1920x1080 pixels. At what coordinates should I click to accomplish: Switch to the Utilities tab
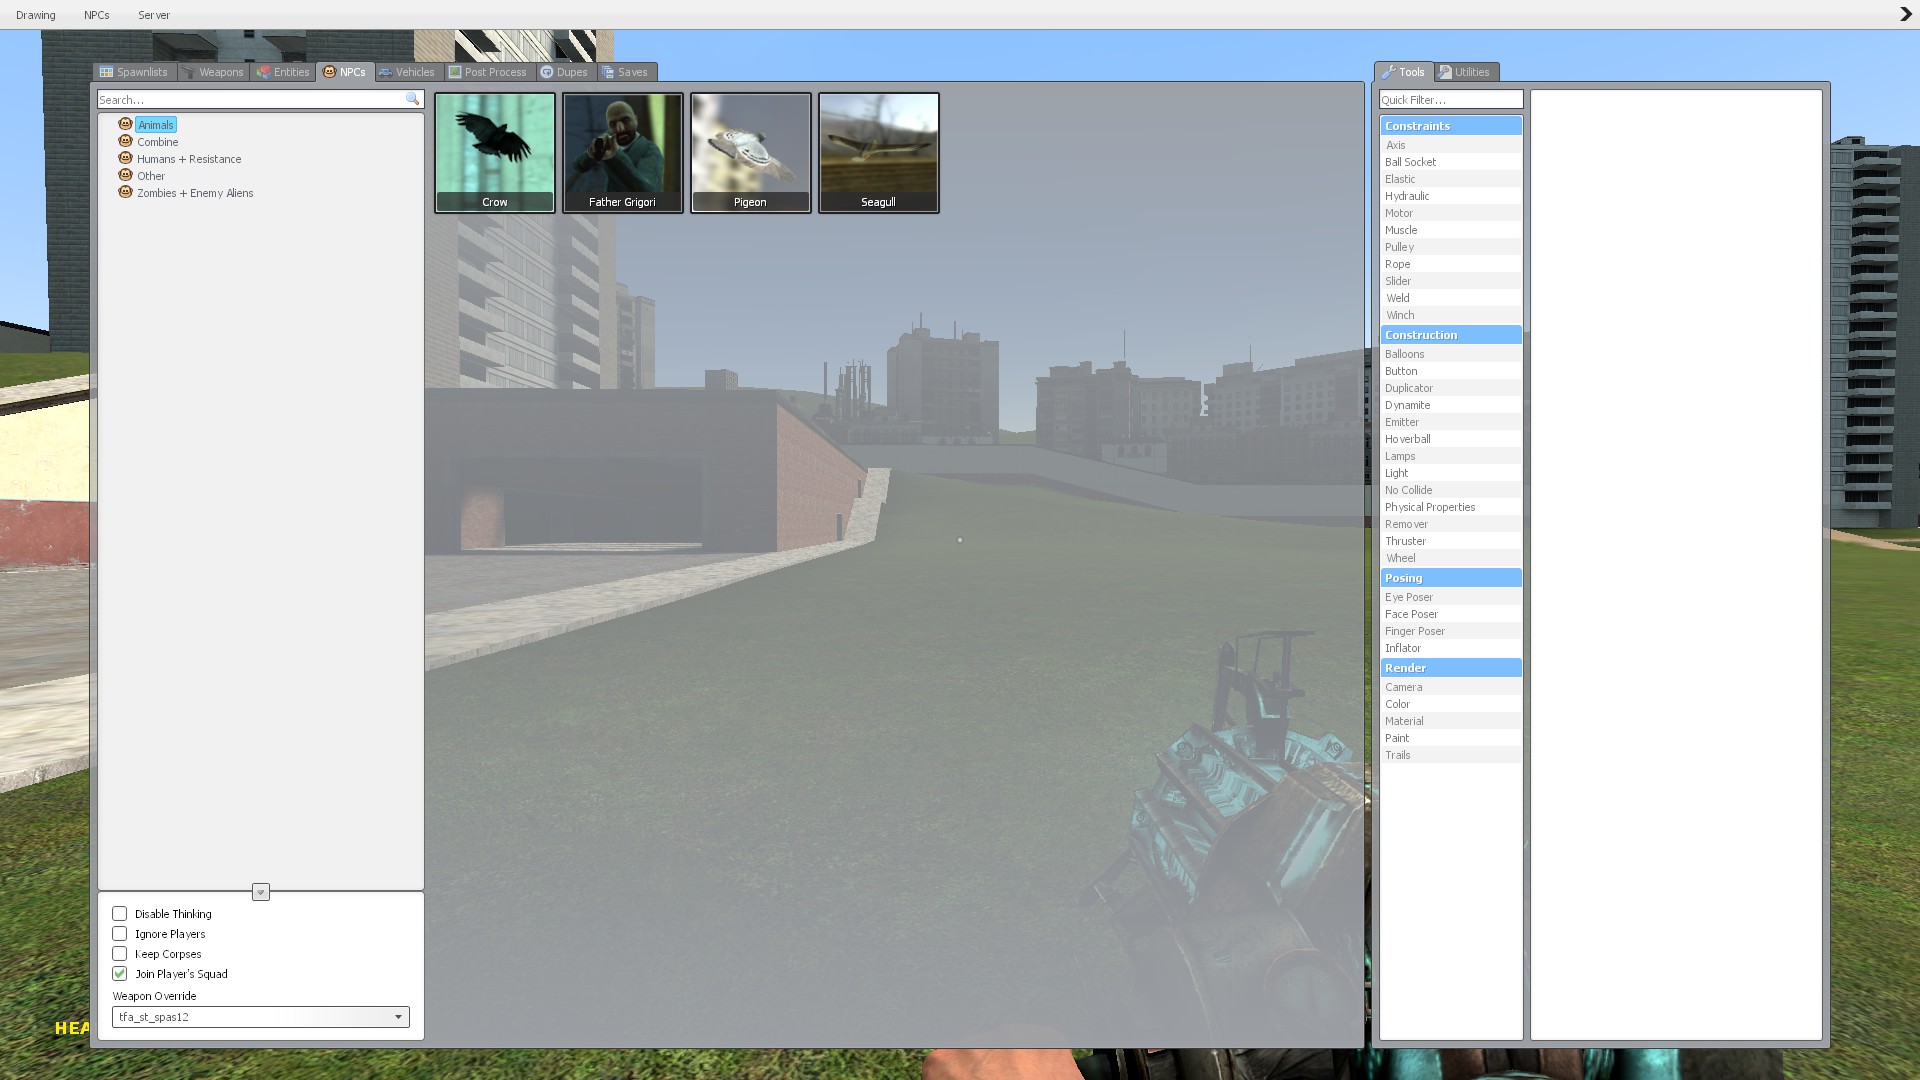(x=1465, y=72)
